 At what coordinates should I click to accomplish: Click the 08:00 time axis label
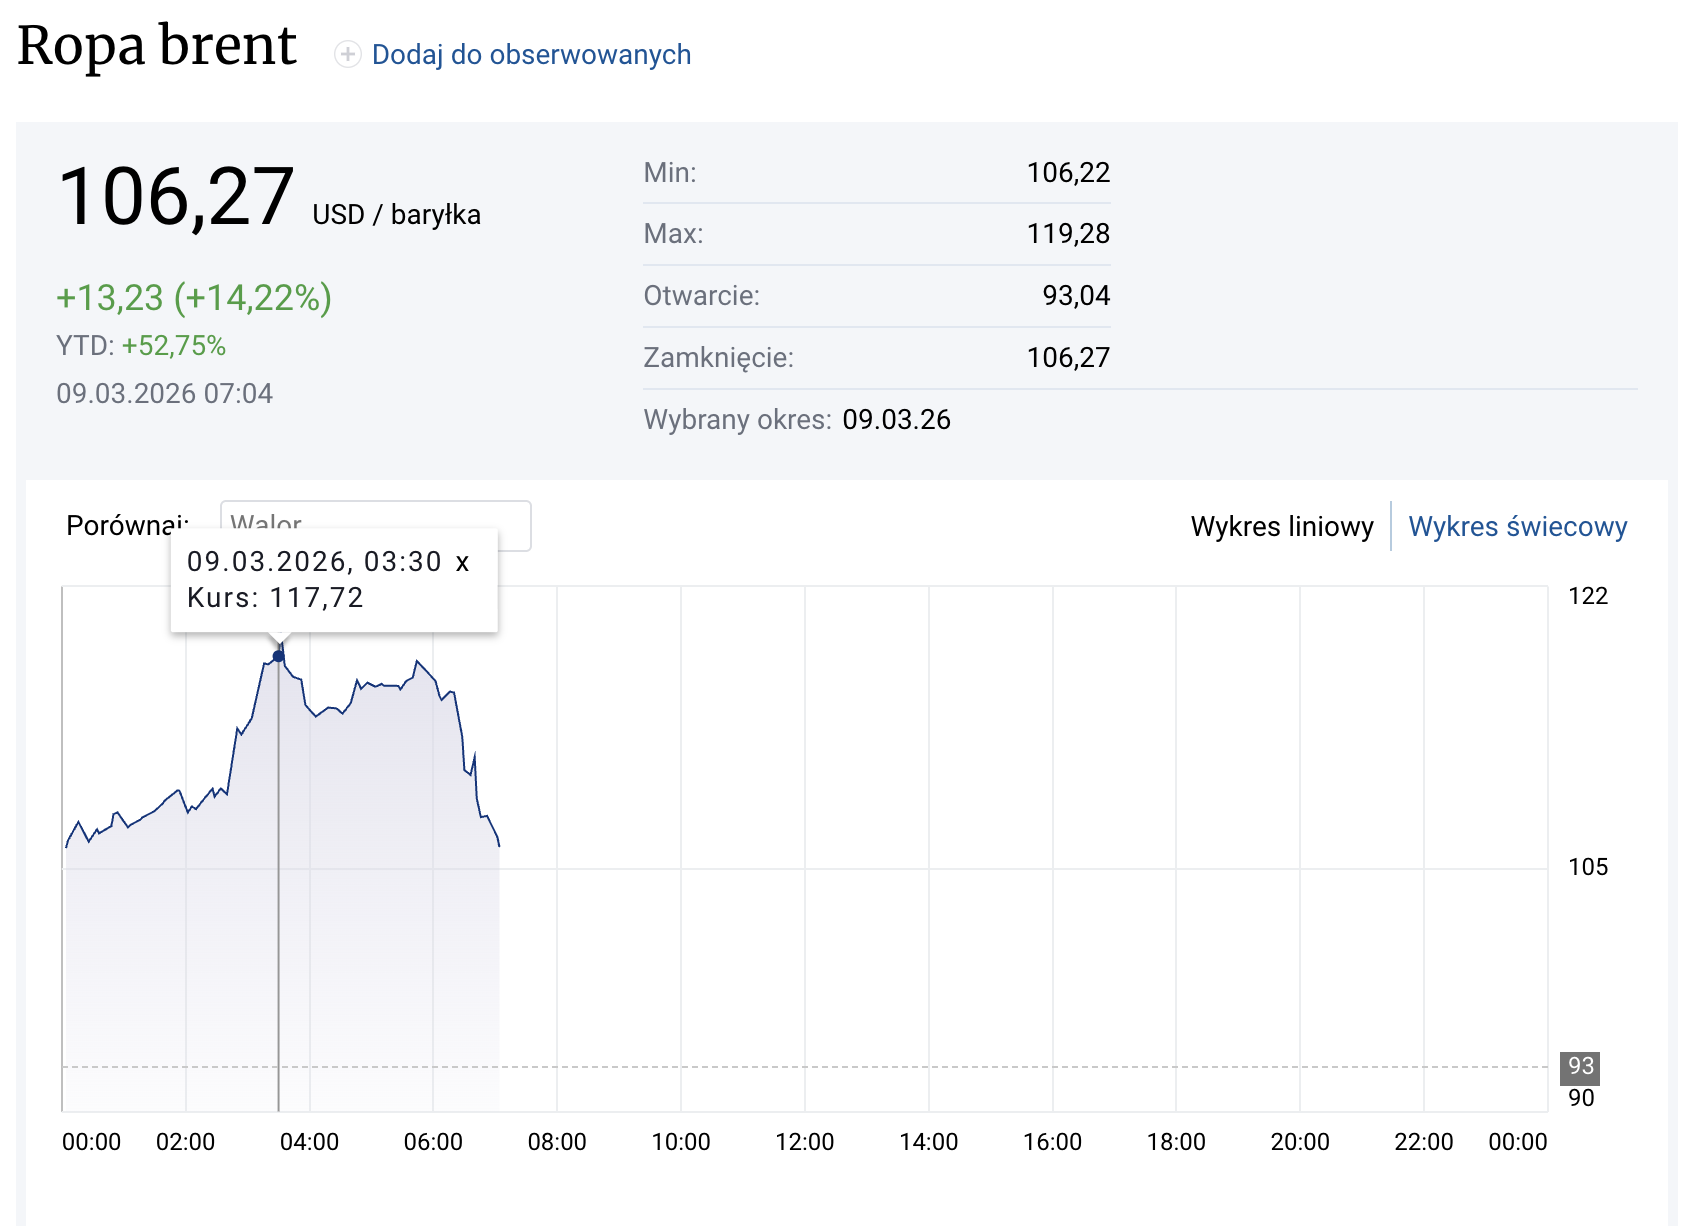point(557,1142)
